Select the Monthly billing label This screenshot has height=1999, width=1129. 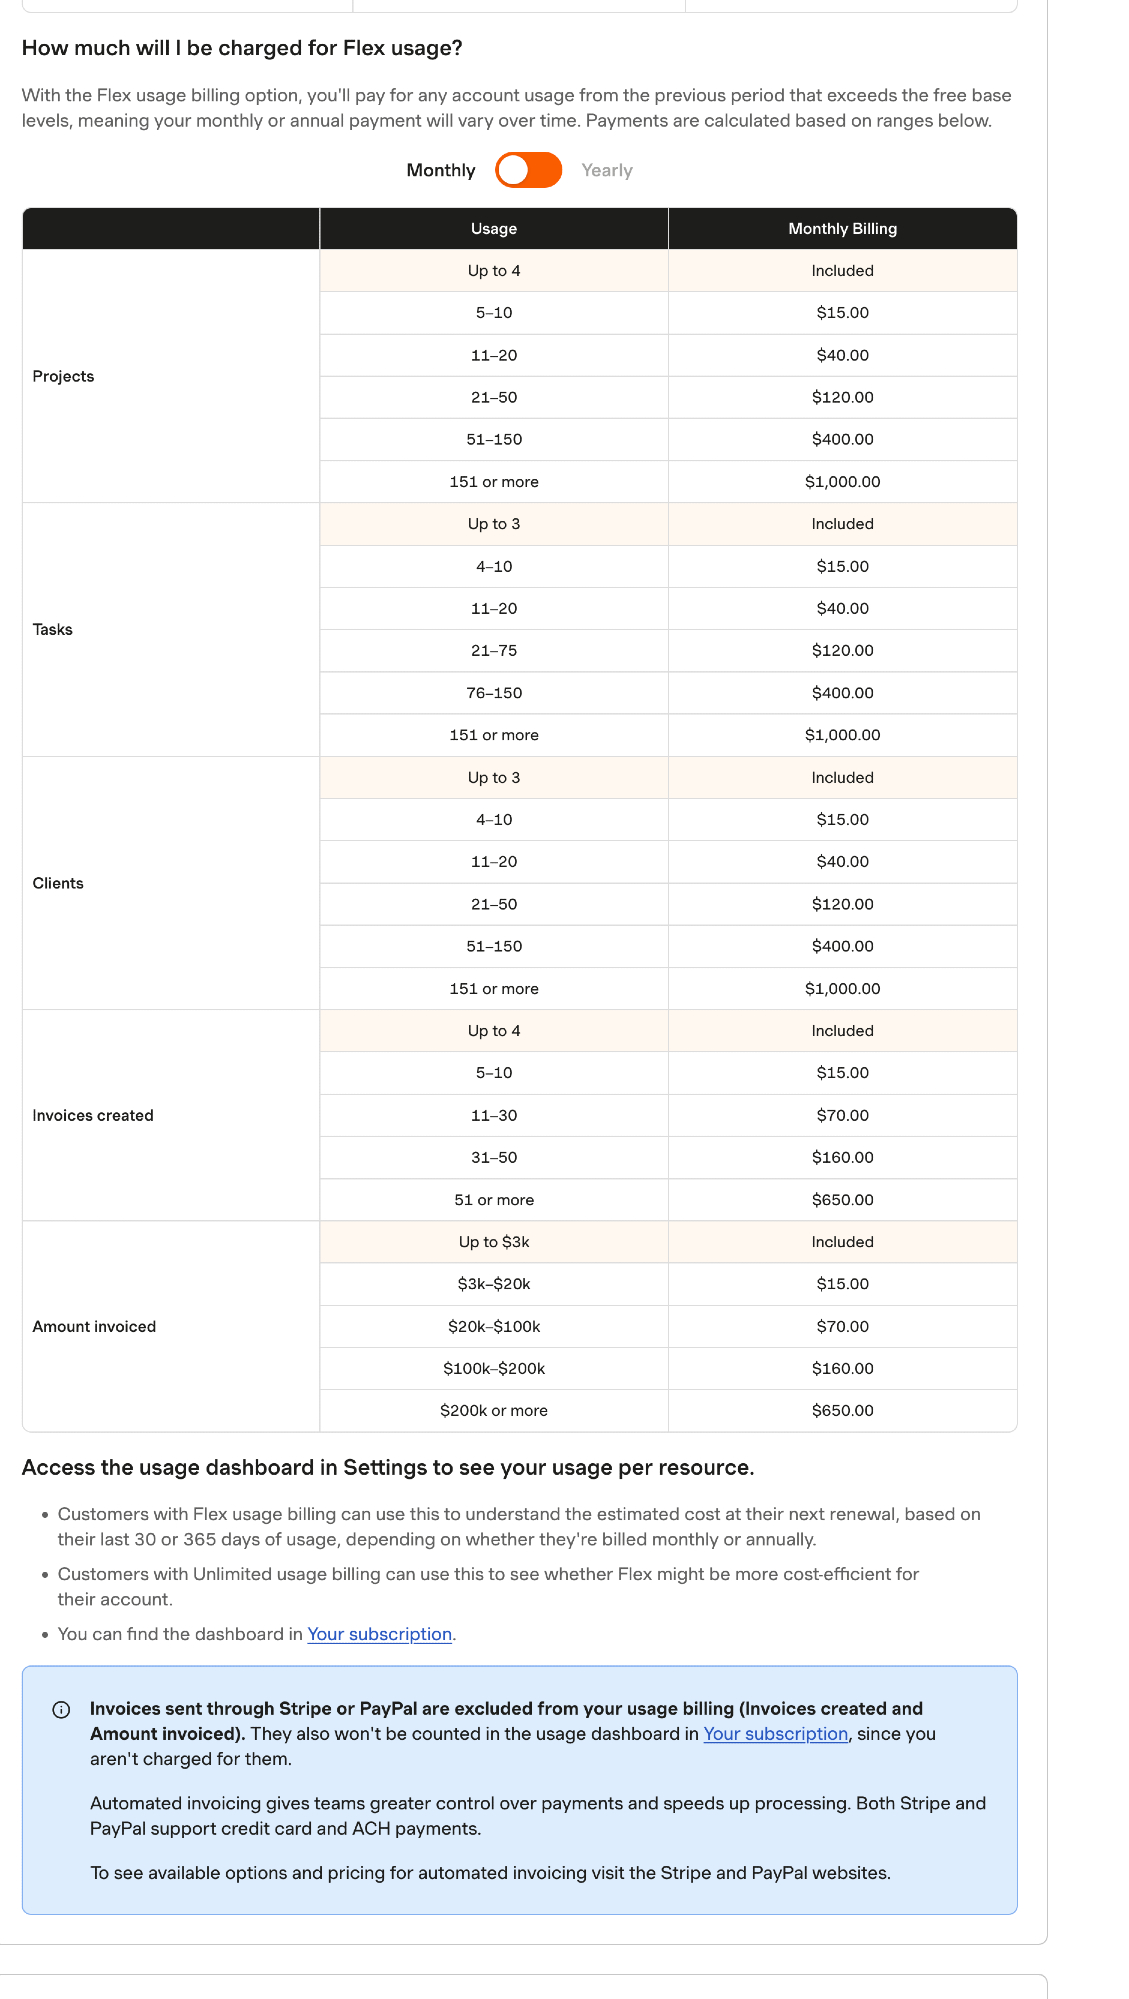[440, 170]
